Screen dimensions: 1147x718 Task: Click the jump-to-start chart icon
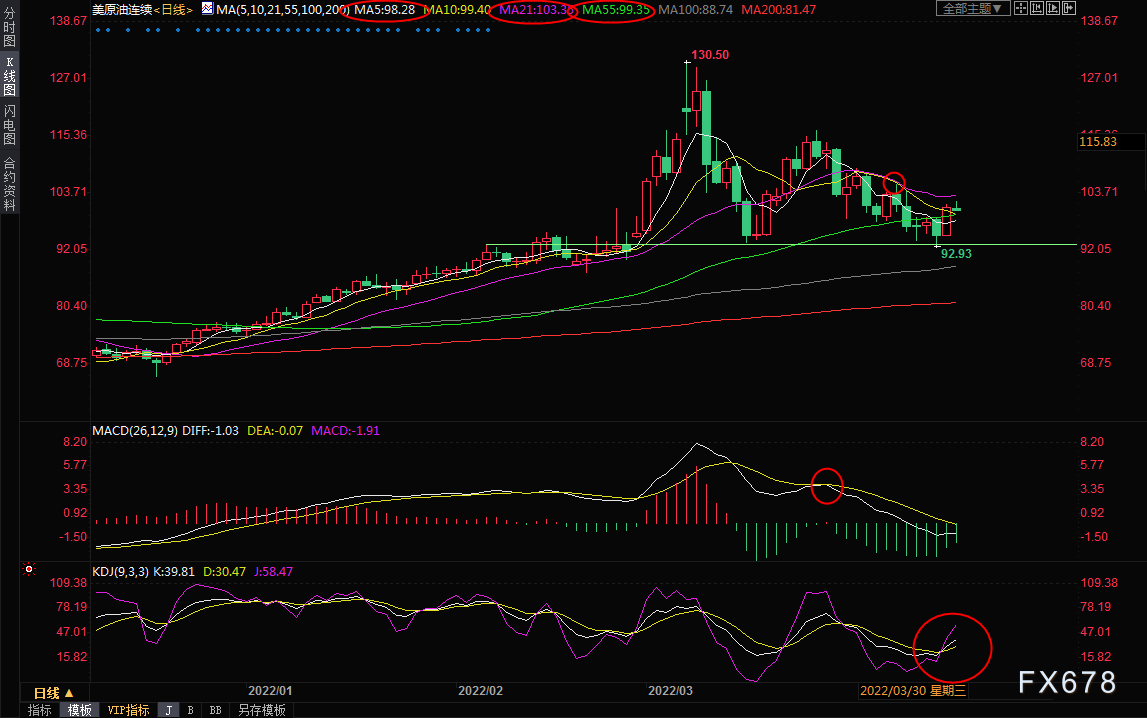click(x=1037, y=8)
